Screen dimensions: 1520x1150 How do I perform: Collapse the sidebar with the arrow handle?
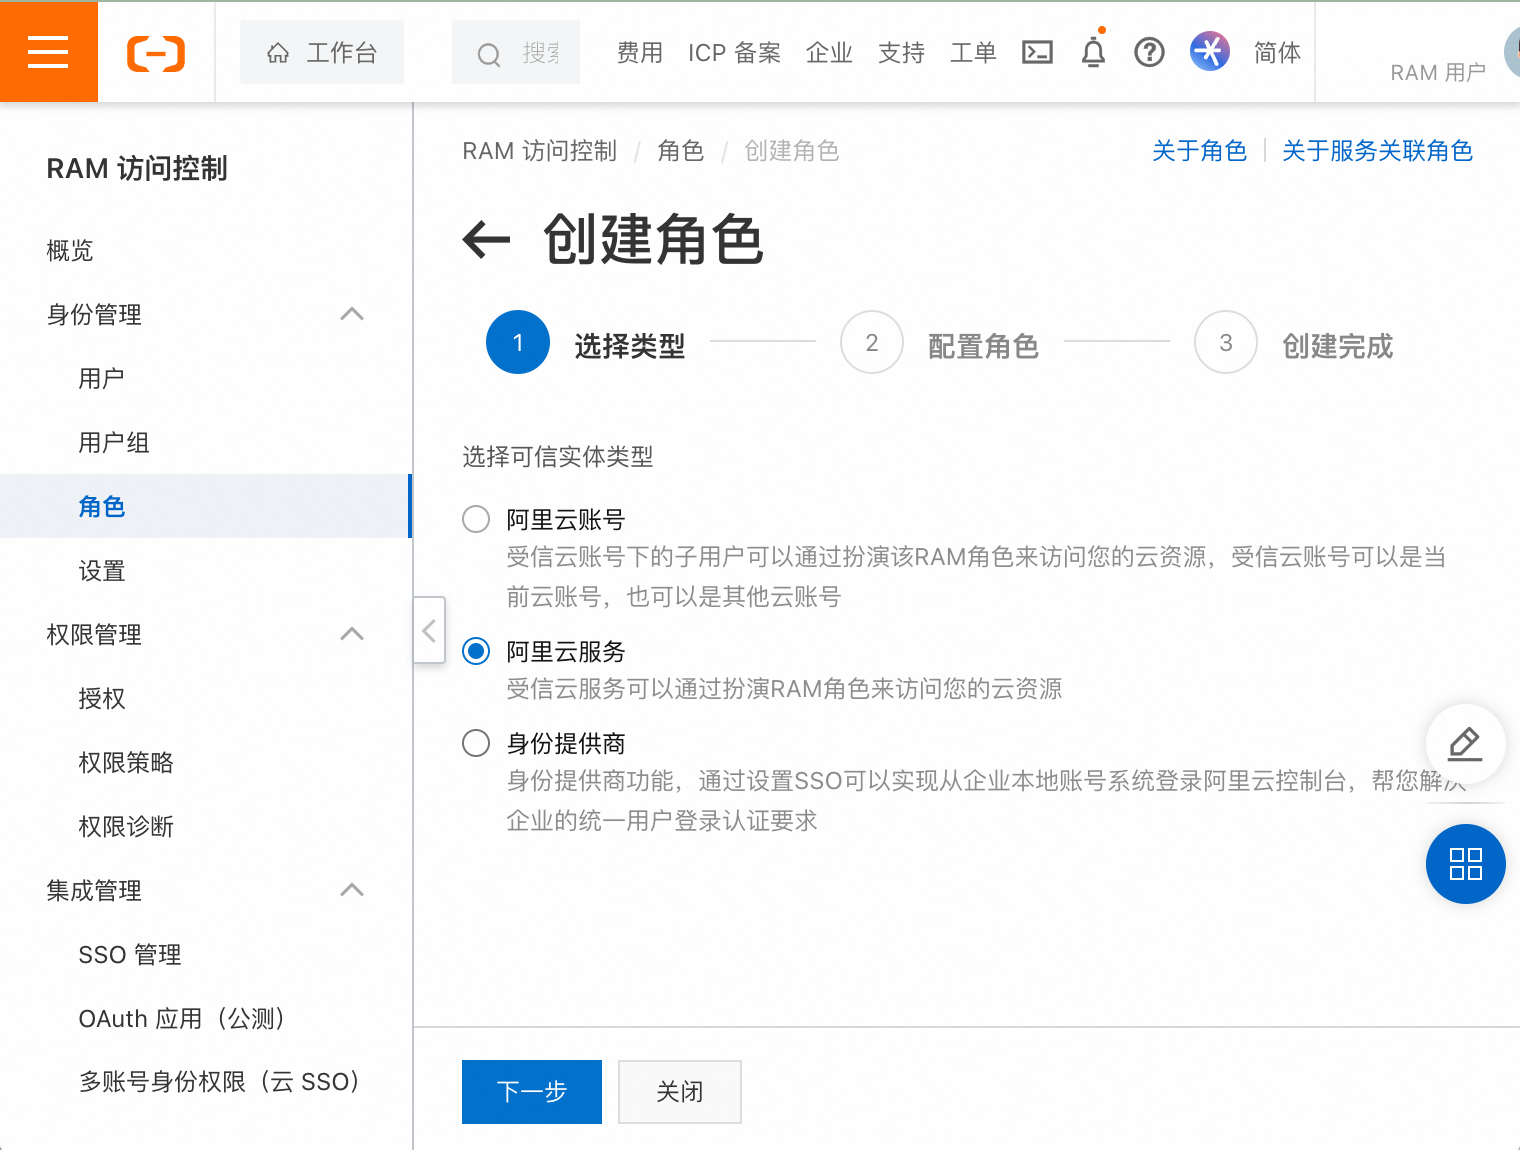point(429,630)
